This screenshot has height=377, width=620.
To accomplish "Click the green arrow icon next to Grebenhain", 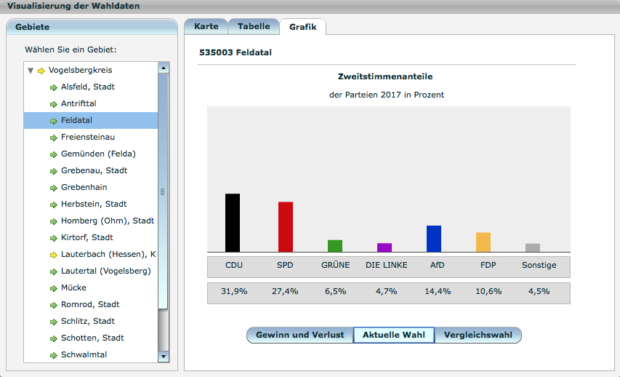I will 53,188.
